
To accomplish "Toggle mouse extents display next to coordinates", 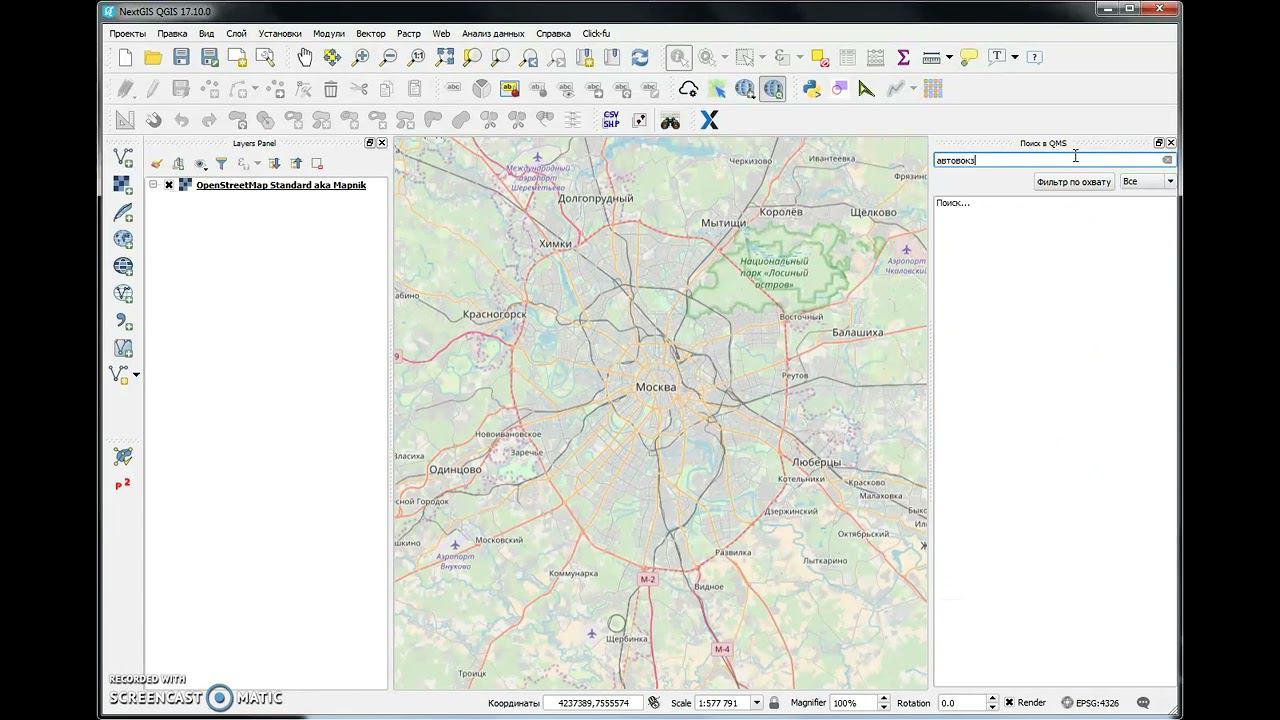I will pyautogui.click(x=654, y=703).
